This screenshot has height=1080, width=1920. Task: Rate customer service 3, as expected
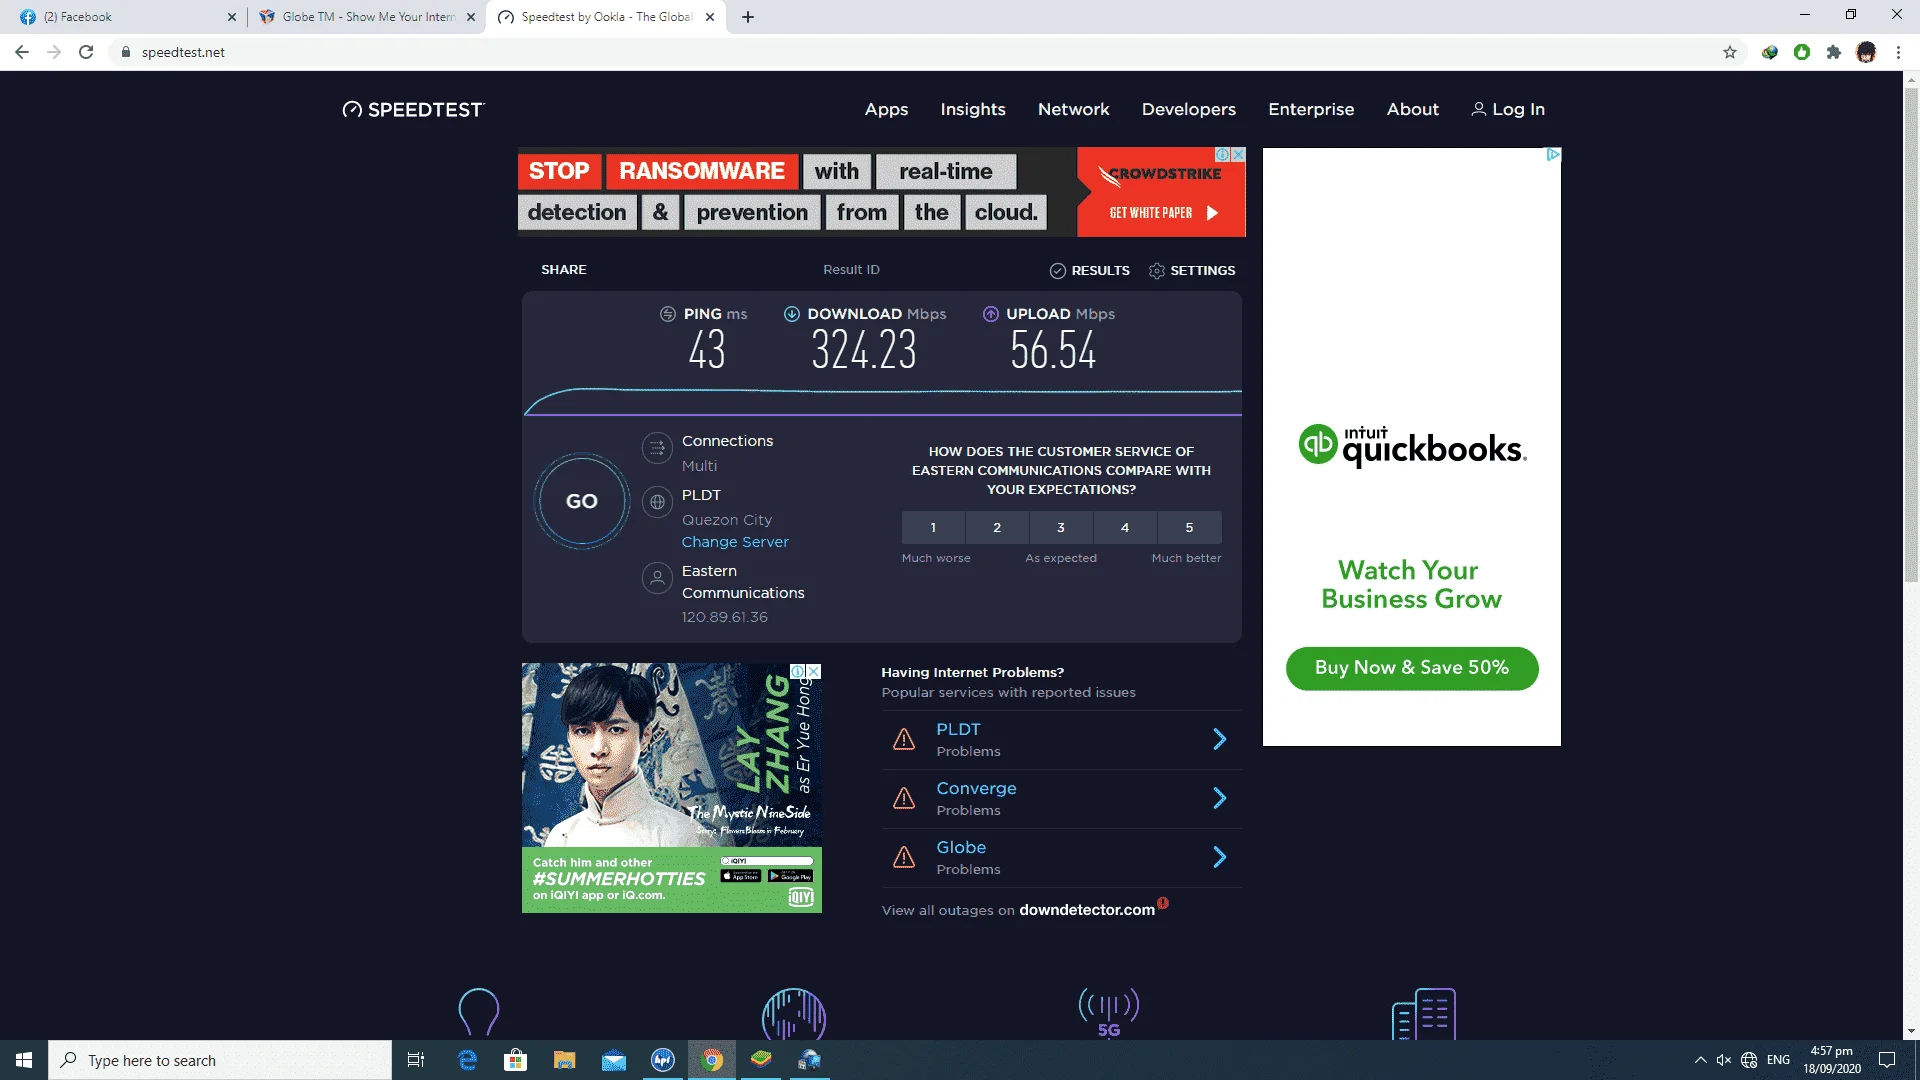click(1061, 528)
